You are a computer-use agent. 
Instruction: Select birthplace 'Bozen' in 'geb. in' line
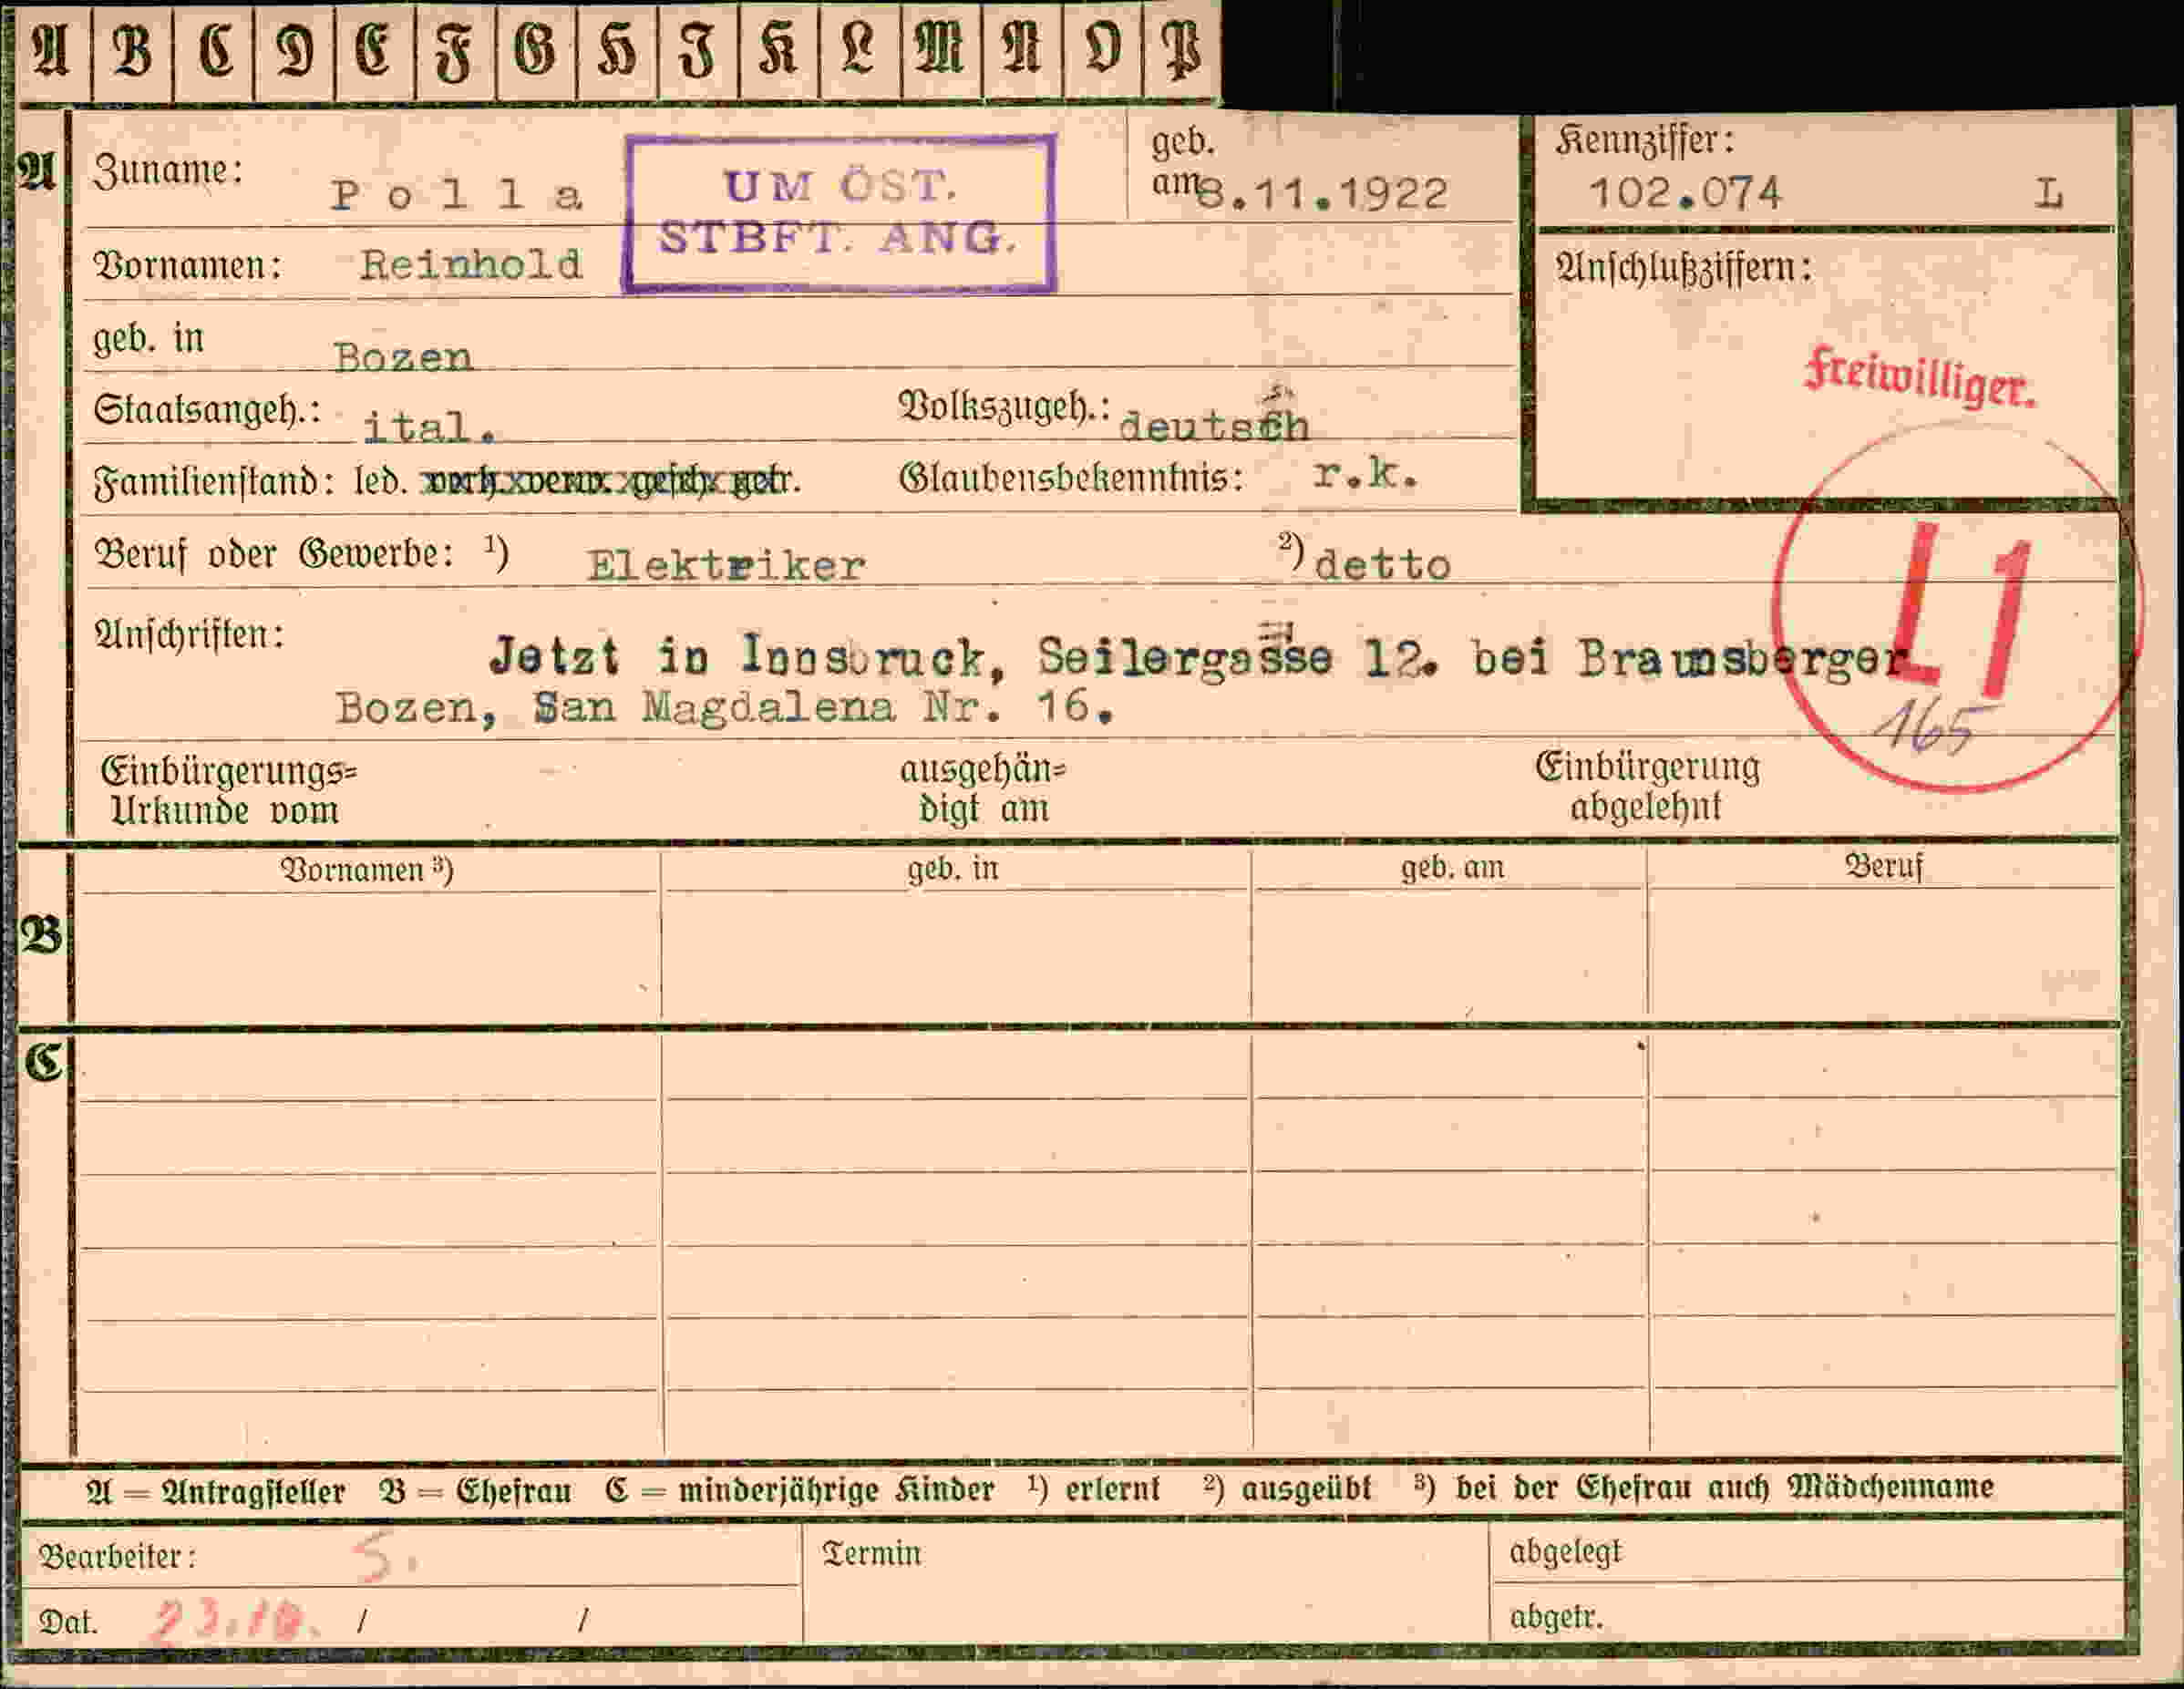[403, 357]
